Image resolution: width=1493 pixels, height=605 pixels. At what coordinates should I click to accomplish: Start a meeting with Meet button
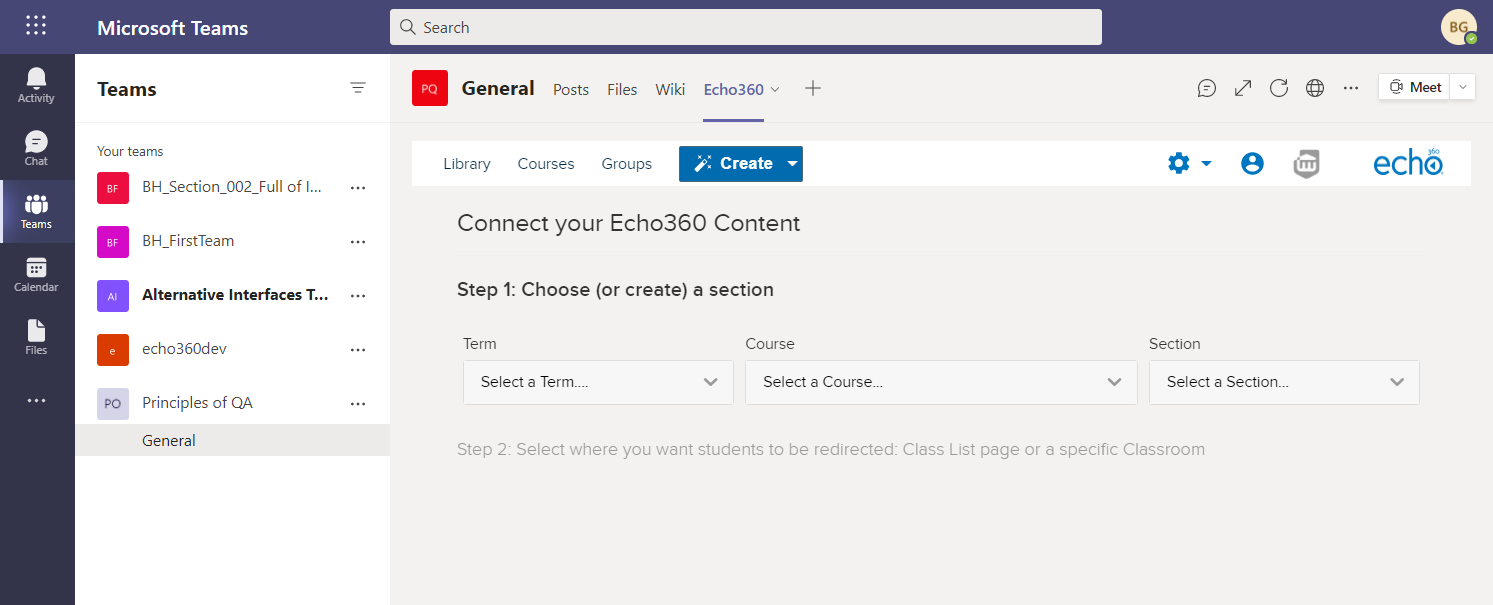[1415, 87]
